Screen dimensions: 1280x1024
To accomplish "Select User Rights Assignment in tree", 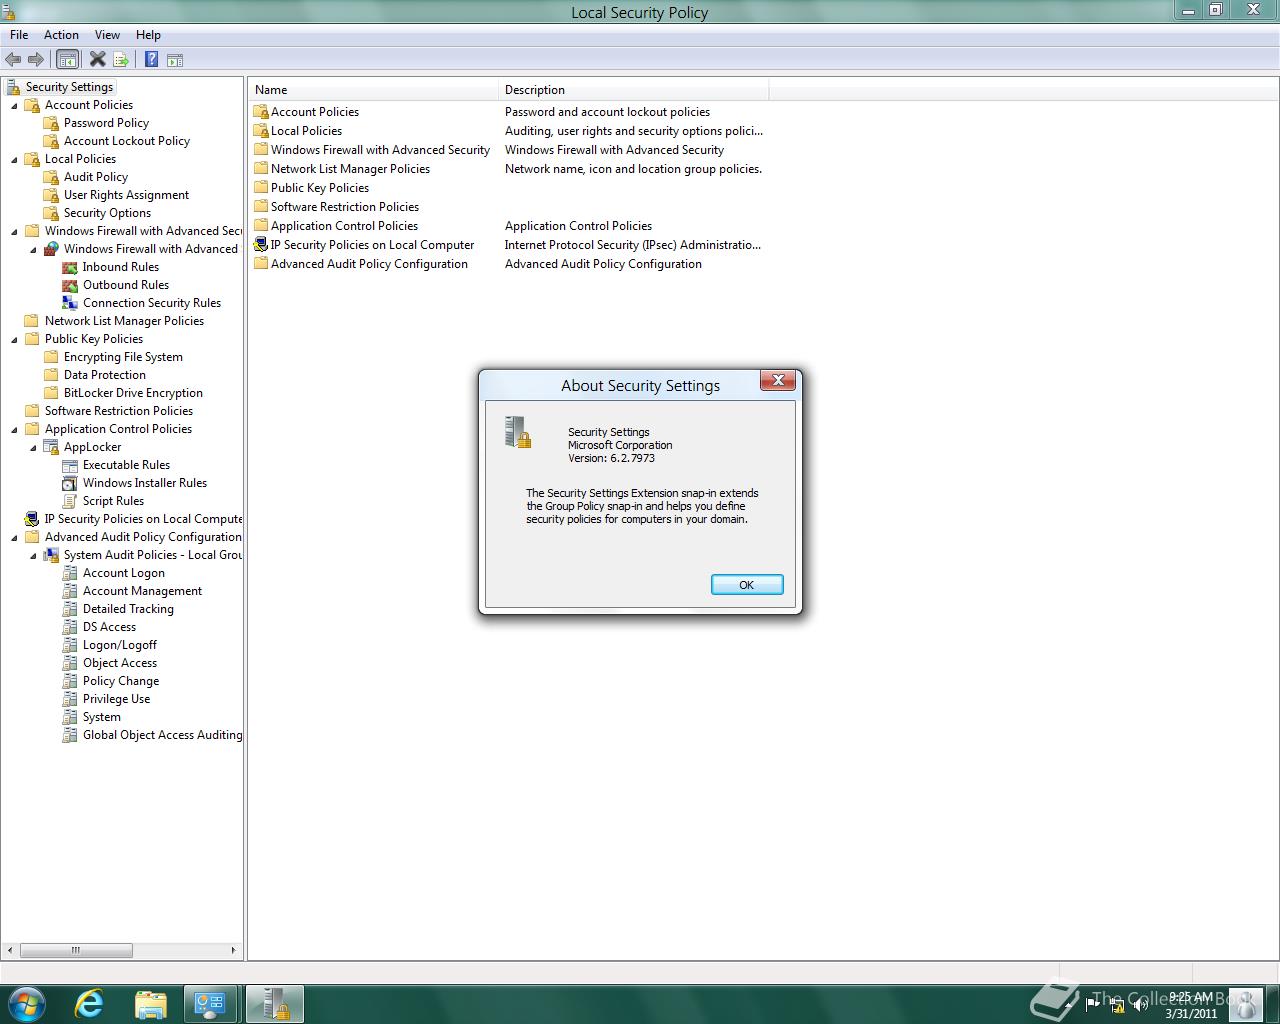I will [126, 195].
